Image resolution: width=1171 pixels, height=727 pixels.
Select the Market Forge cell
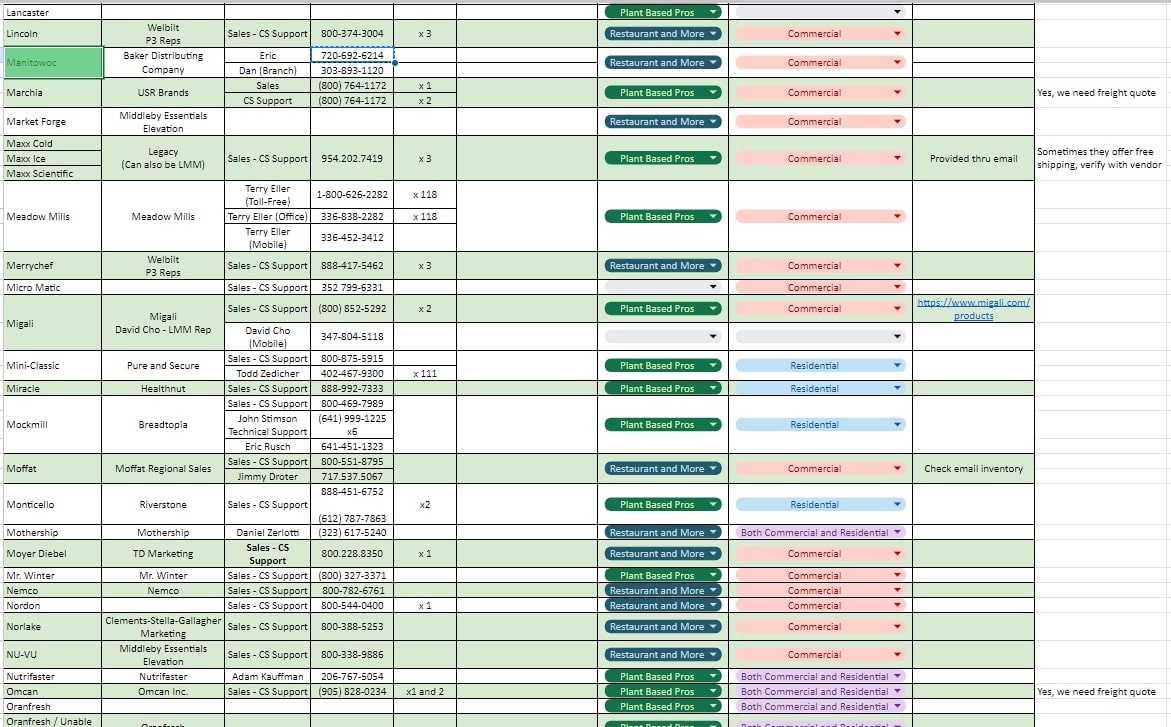(53, 122)
